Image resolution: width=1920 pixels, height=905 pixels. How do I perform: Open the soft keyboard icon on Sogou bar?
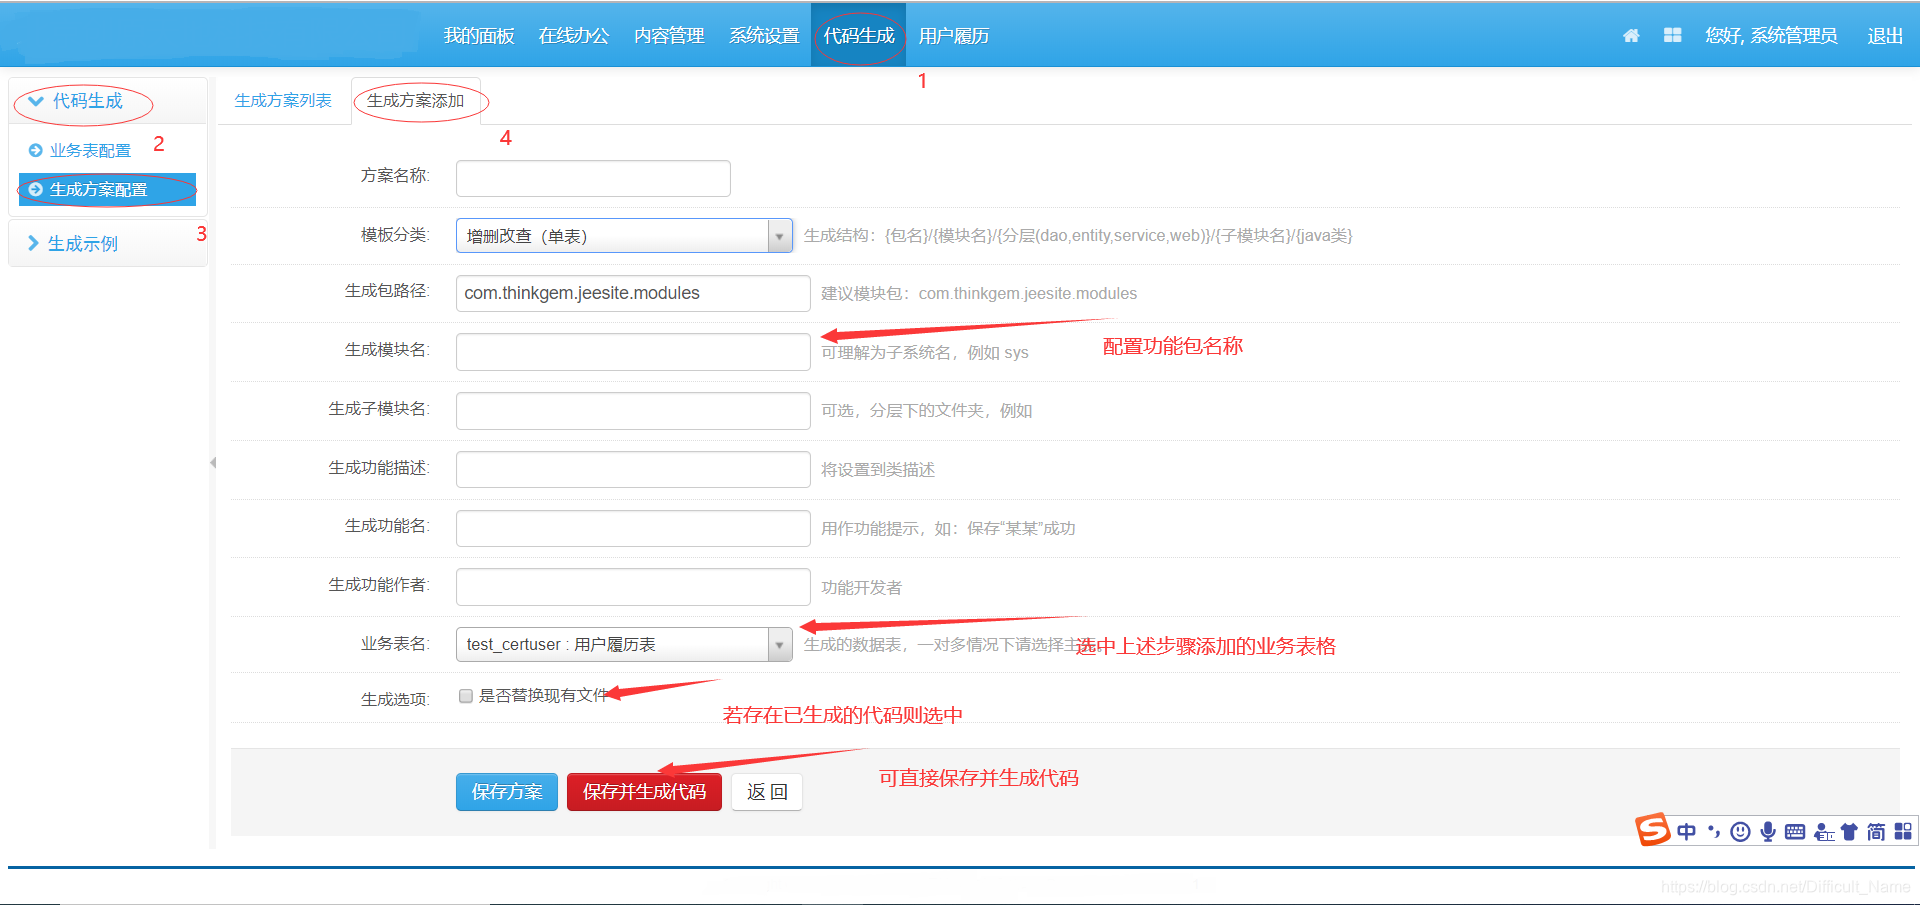1795,832
